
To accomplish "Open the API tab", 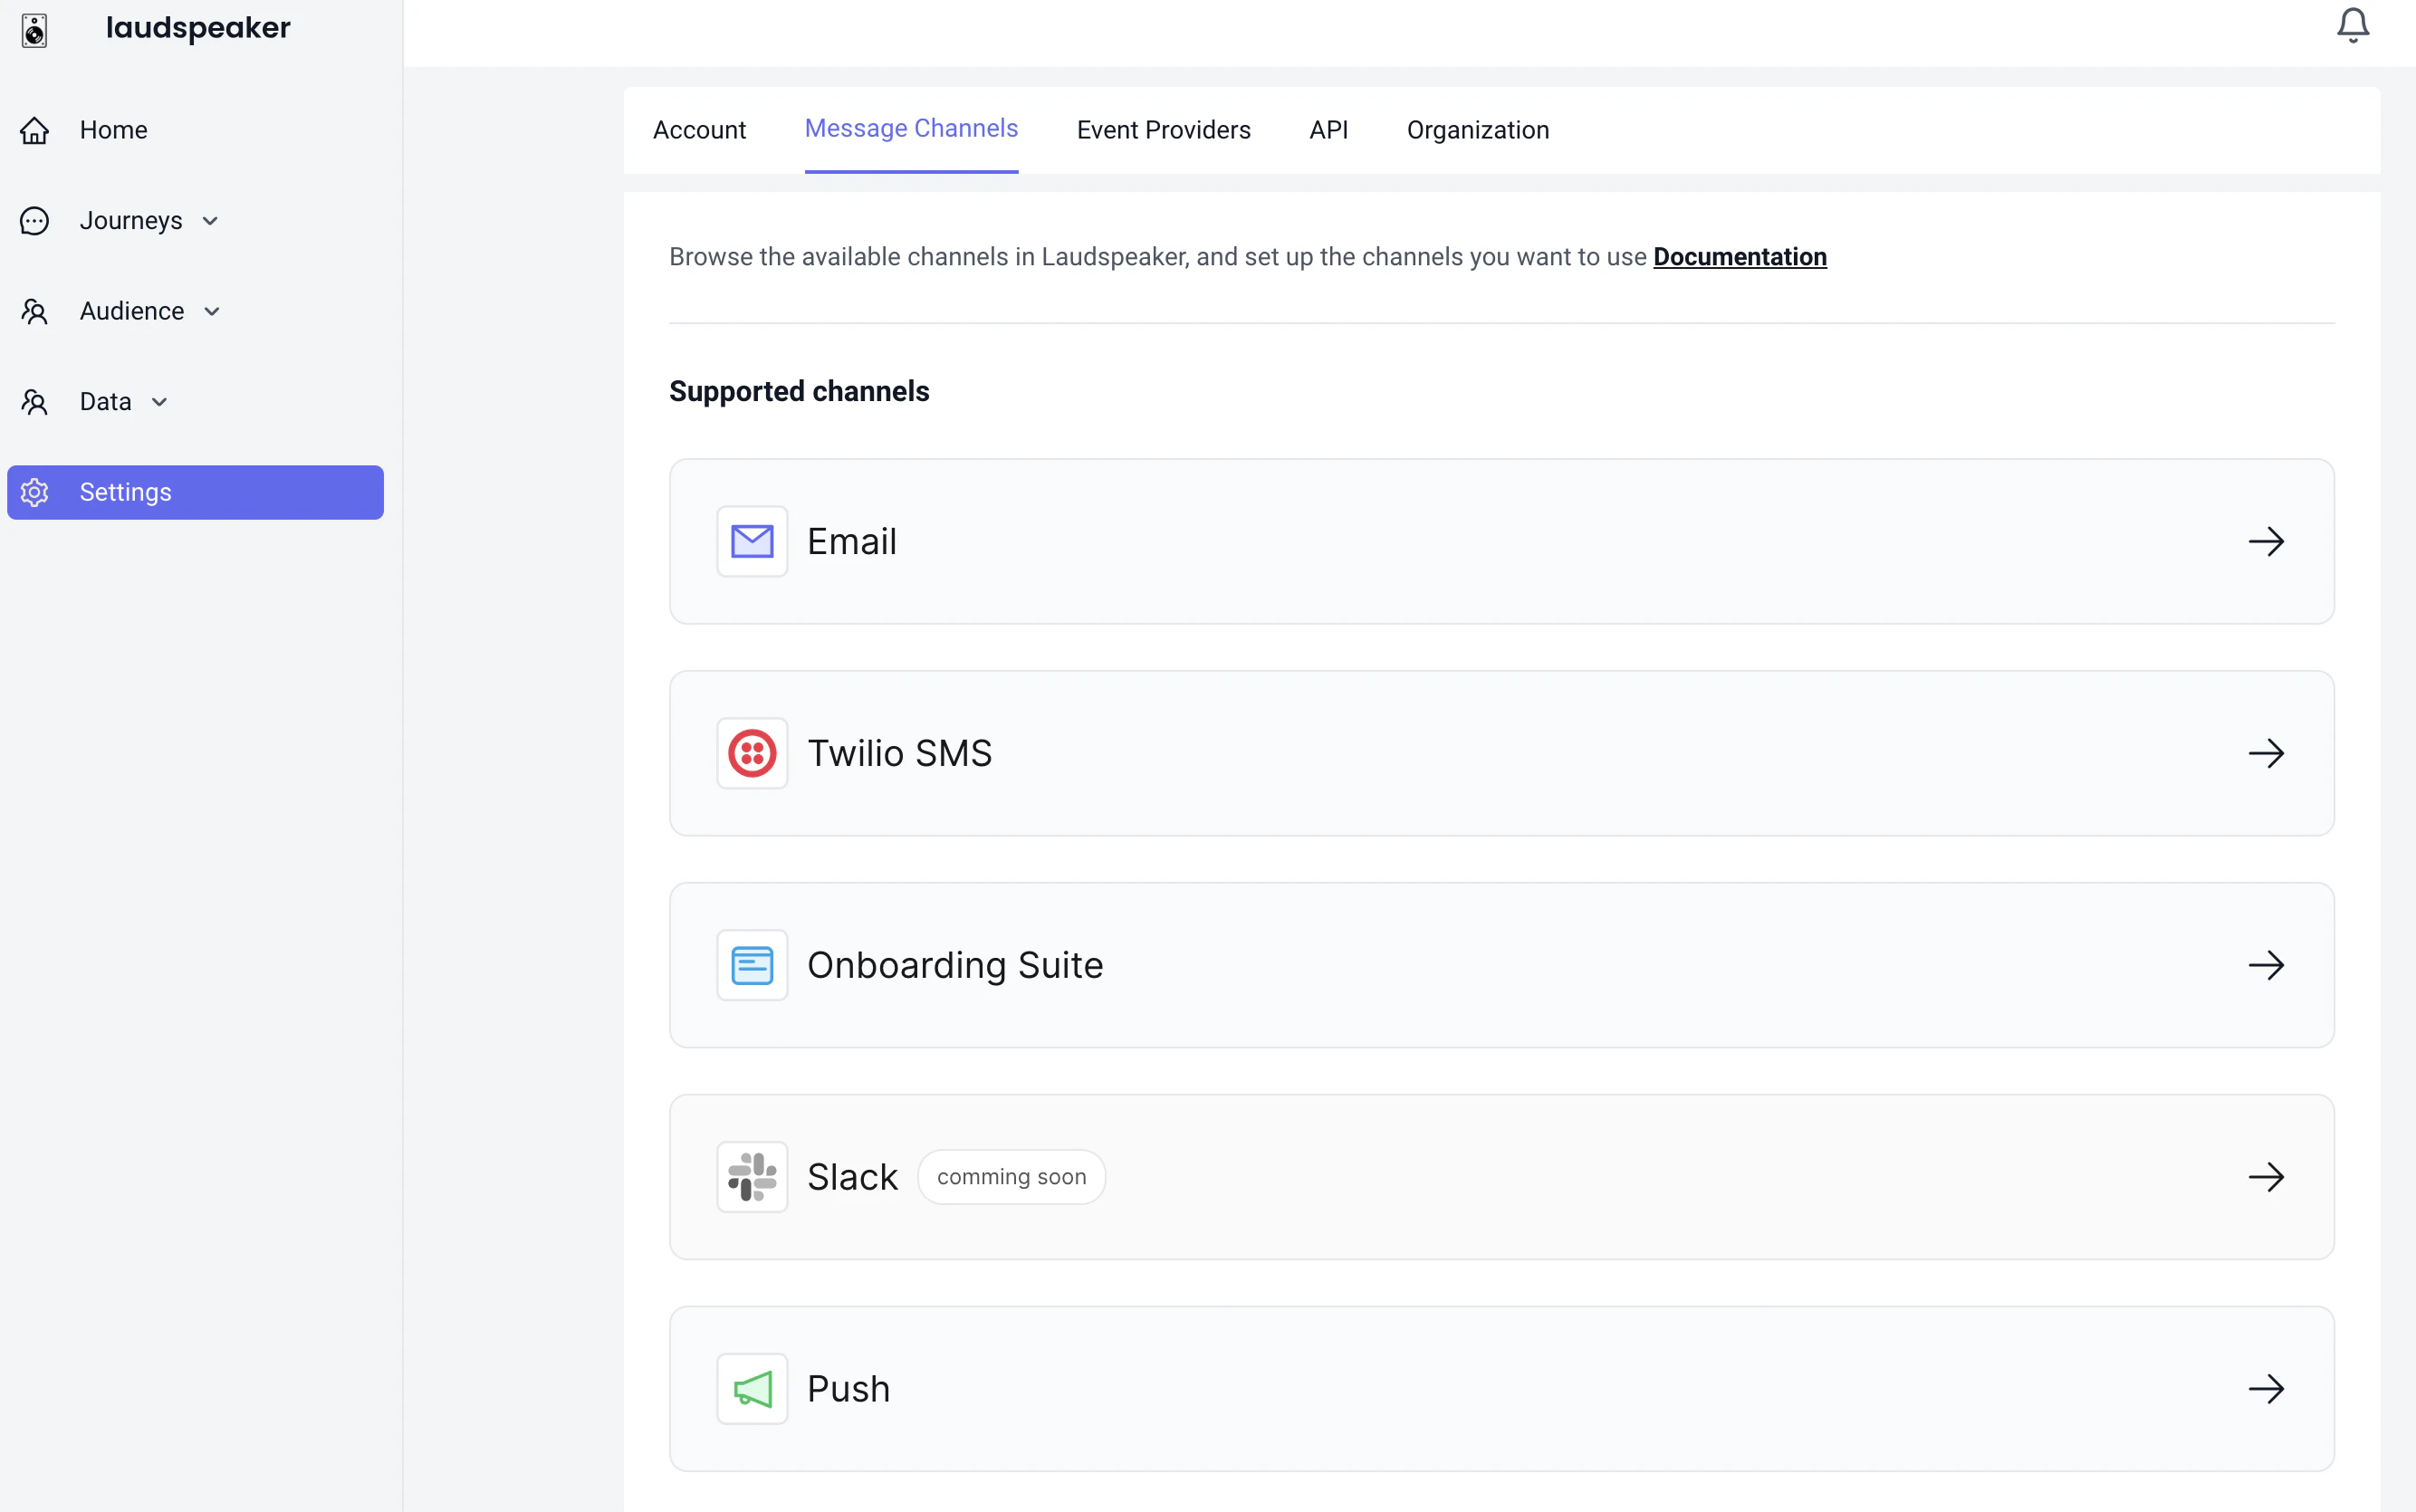I will pyautogui.click(x=1328, y=130).
